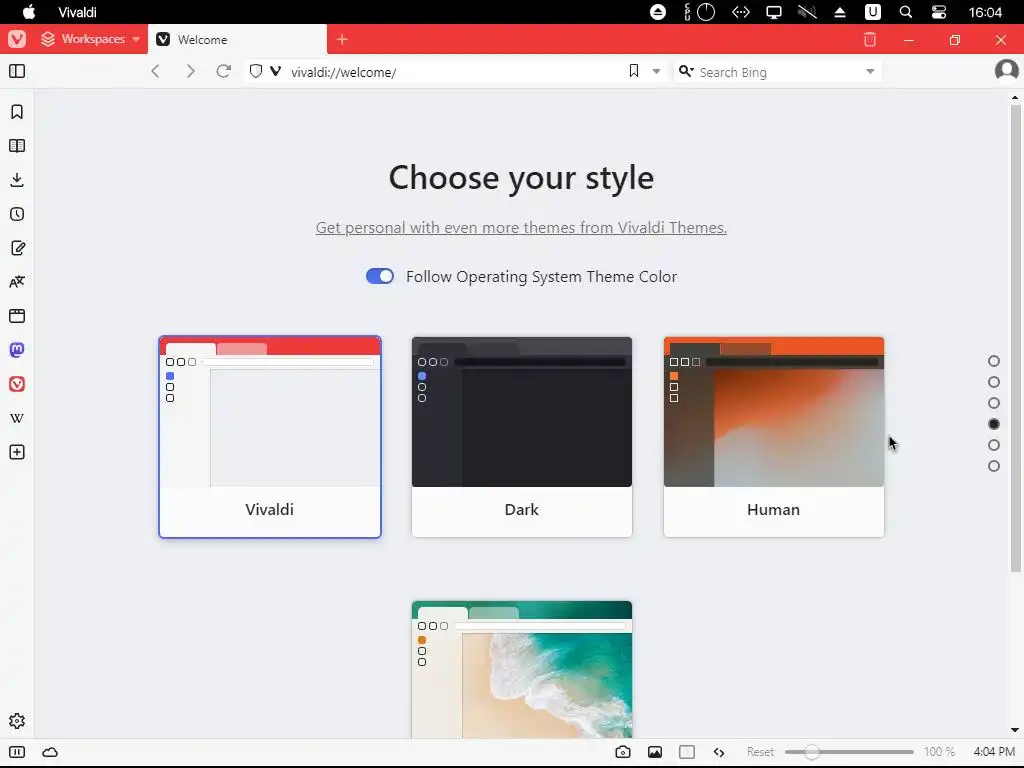Open the Downloads panel
The image size is (1024, 768).
(17, 180)
